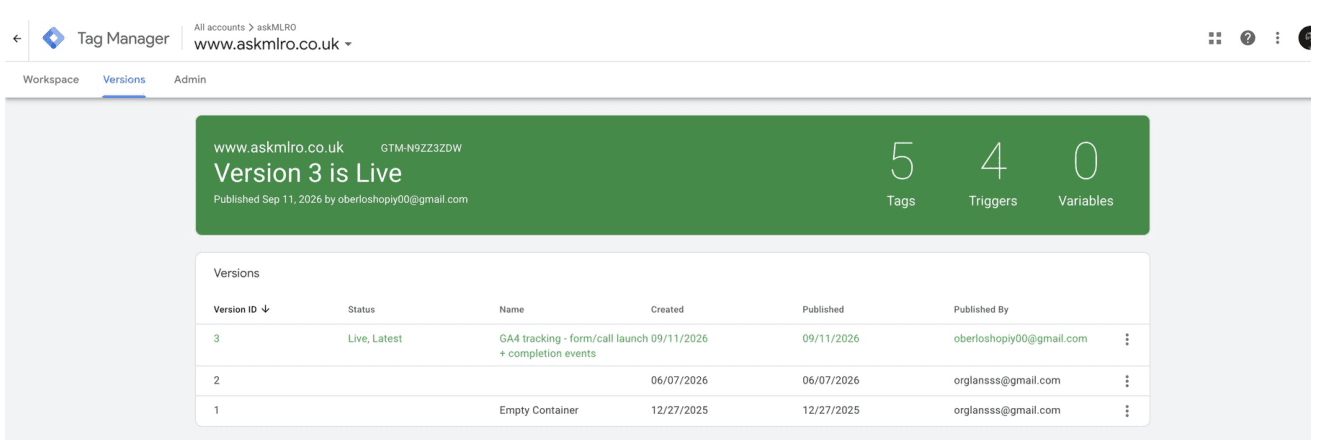
Task: Click the Status column header
Action: coord(360,310)
